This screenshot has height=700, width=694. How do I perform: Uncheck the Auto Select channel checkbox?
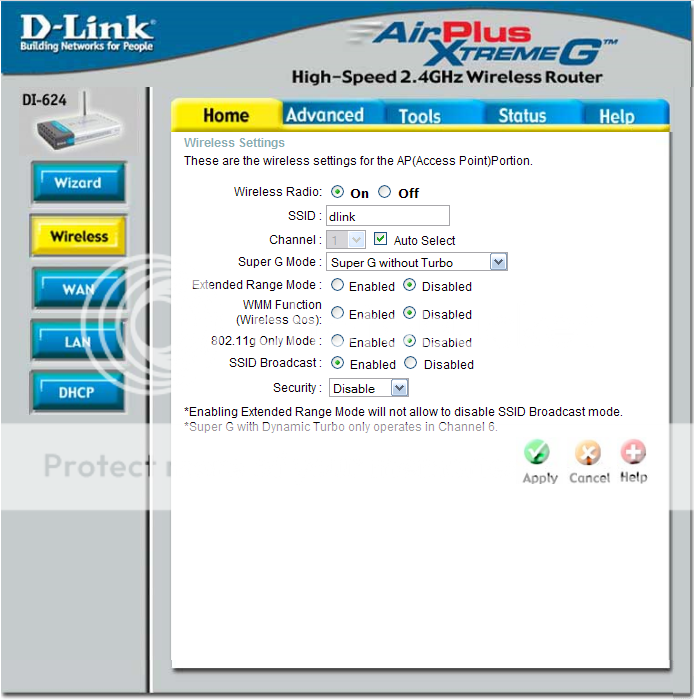click(380, 240)
